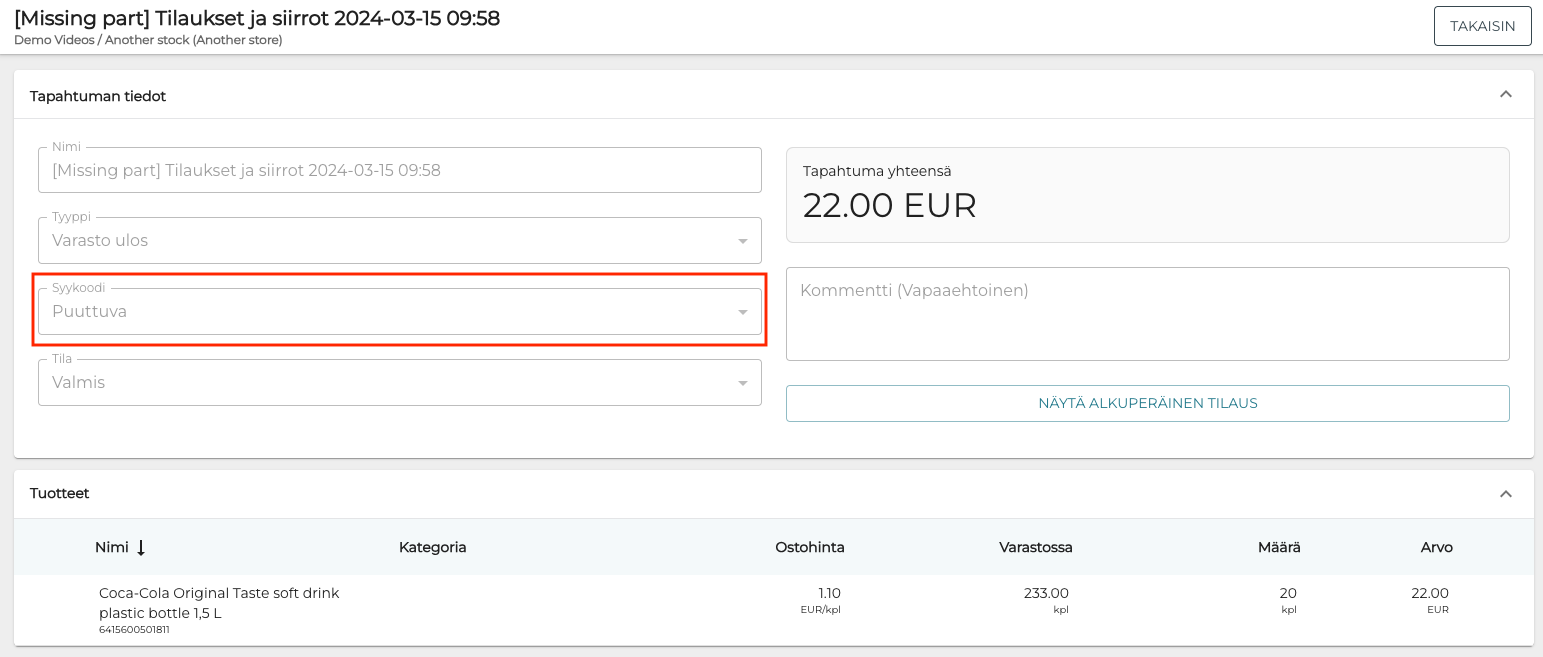Focus the Nimi text input field

(x=399, y=171)
